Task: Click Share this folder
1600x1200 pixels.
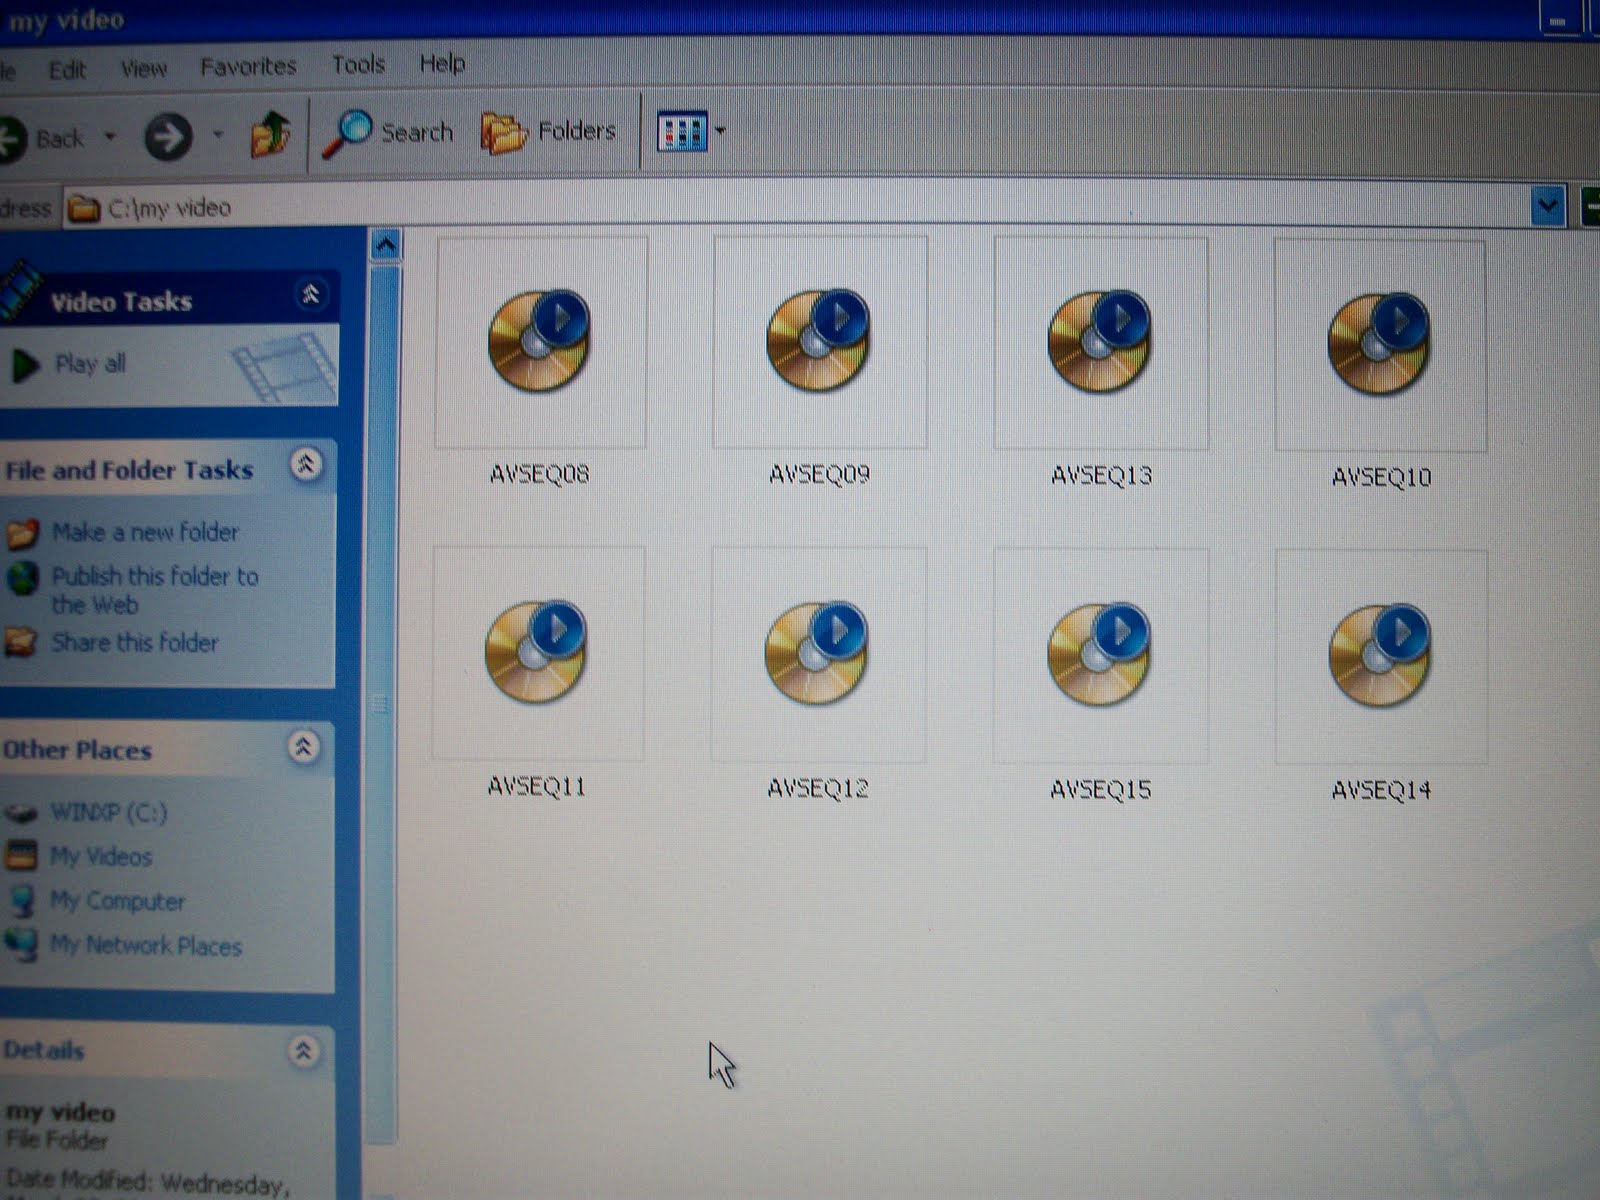Action: (135, 642)
